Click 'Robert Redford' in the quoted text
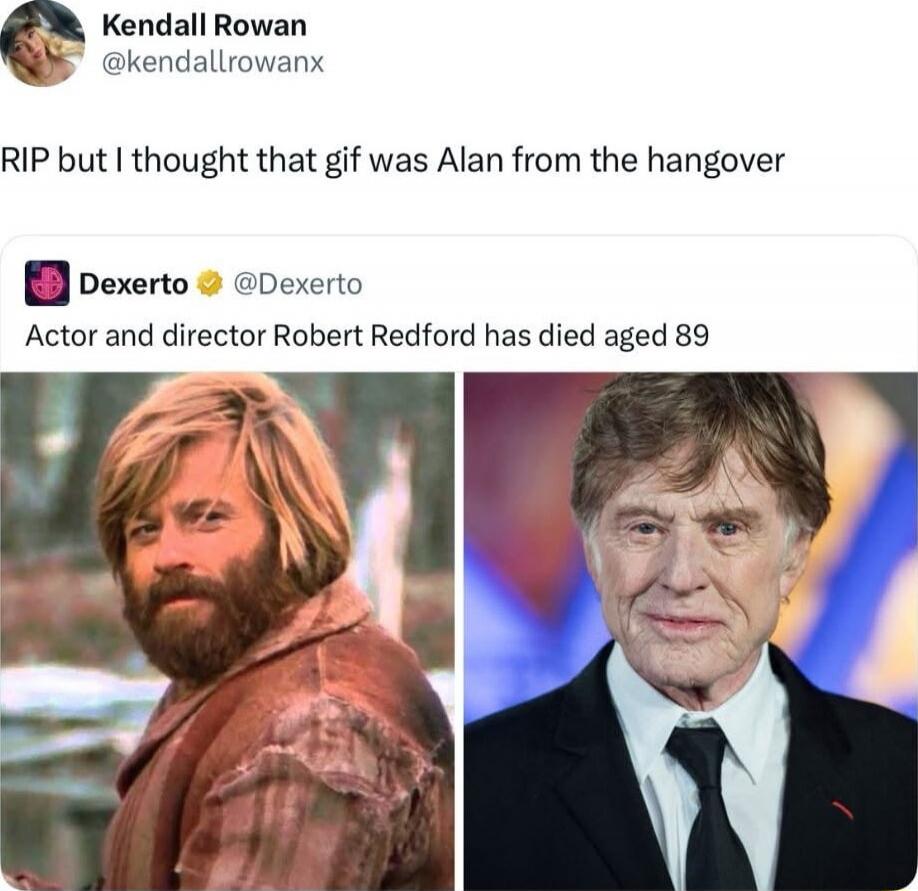 tap(375, 336)
